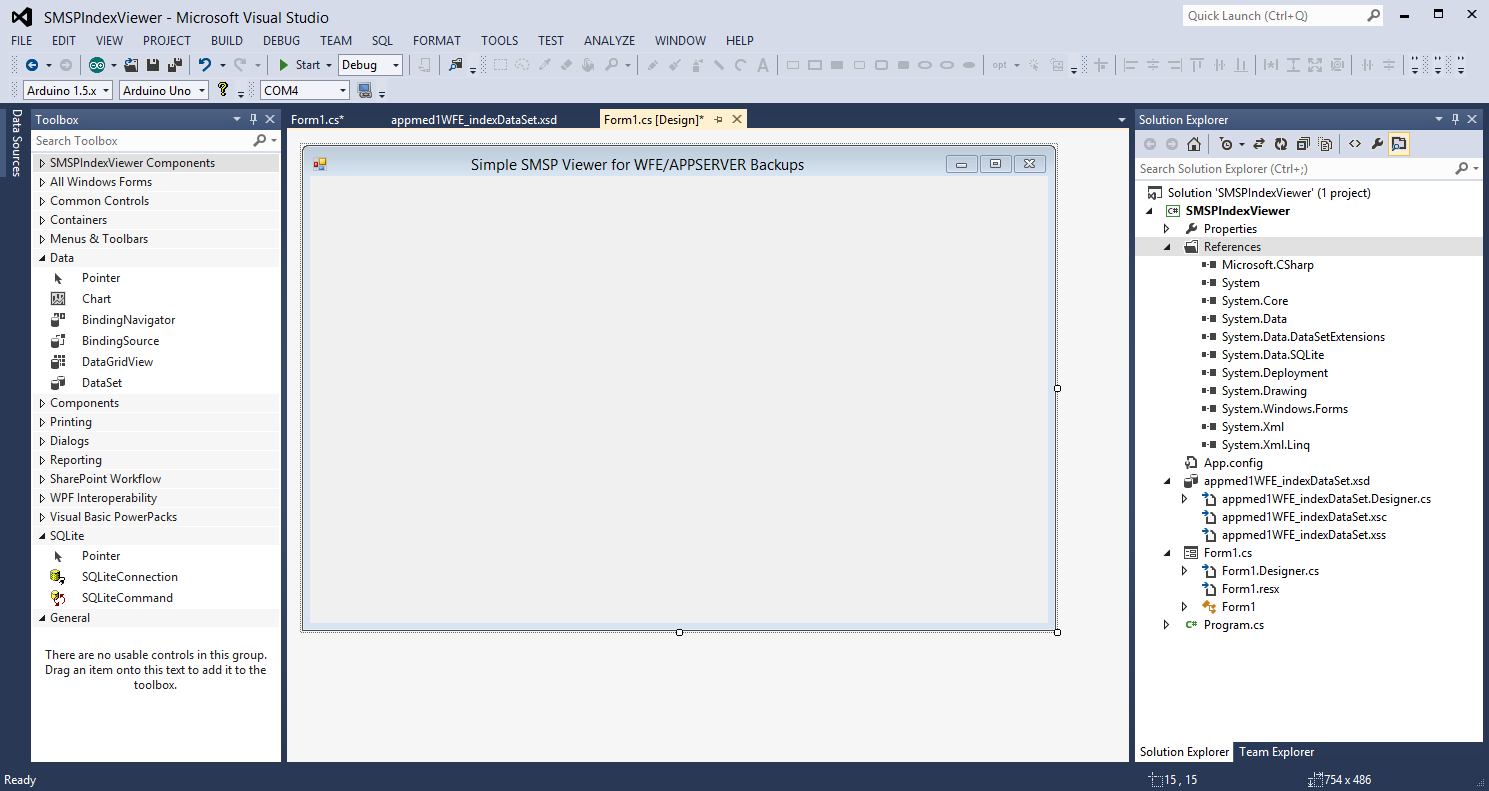Expand the Form1.Designer.cs node

pyautogui.click(x=1185, y=571)
